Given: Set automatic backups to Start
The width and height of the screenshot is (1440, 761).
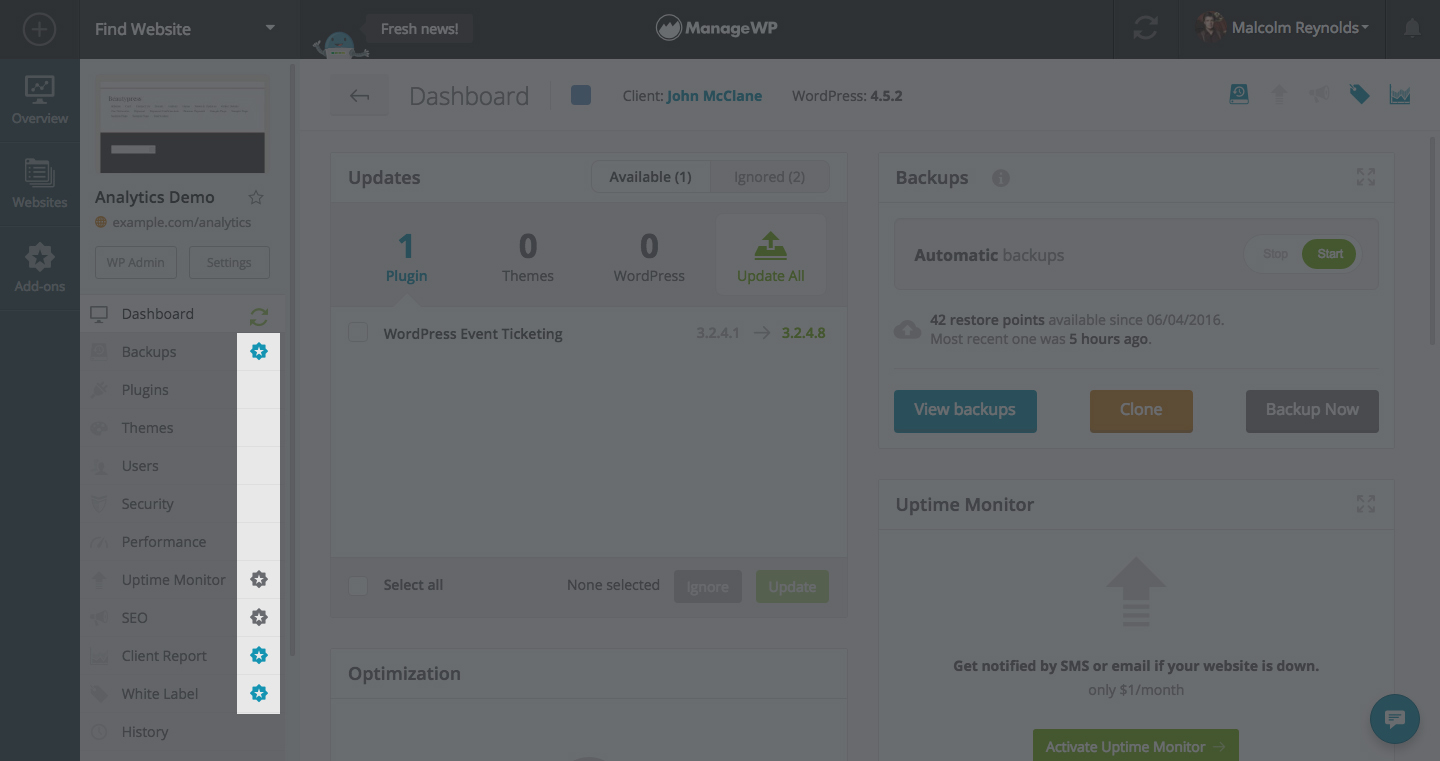Looking at the screenshot, I should click(1329, 254).
